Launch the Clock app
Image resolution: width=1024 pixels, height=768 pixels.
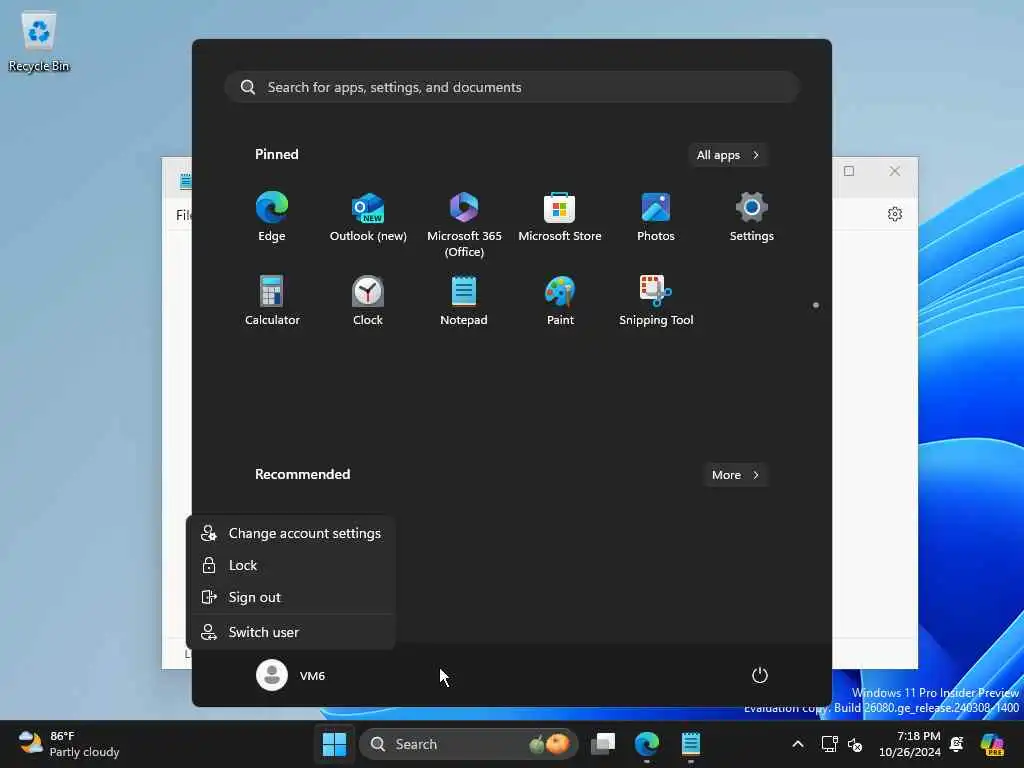coord(368,300)
